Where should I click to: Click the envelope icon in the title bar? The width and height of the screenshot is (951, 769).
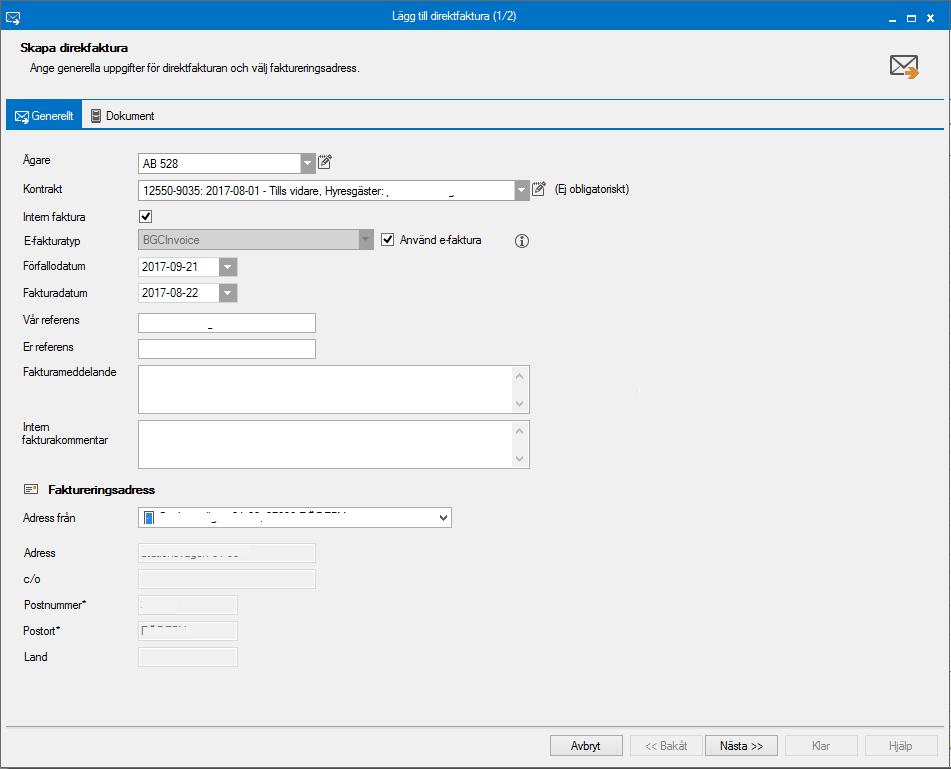pos(13,18)
